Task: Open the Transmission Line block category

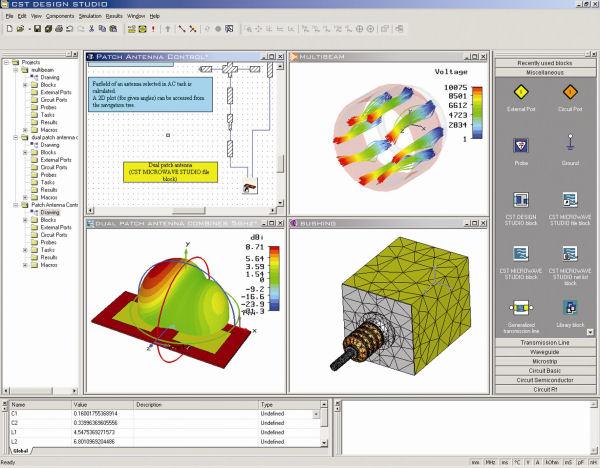Action: [543, 342]
